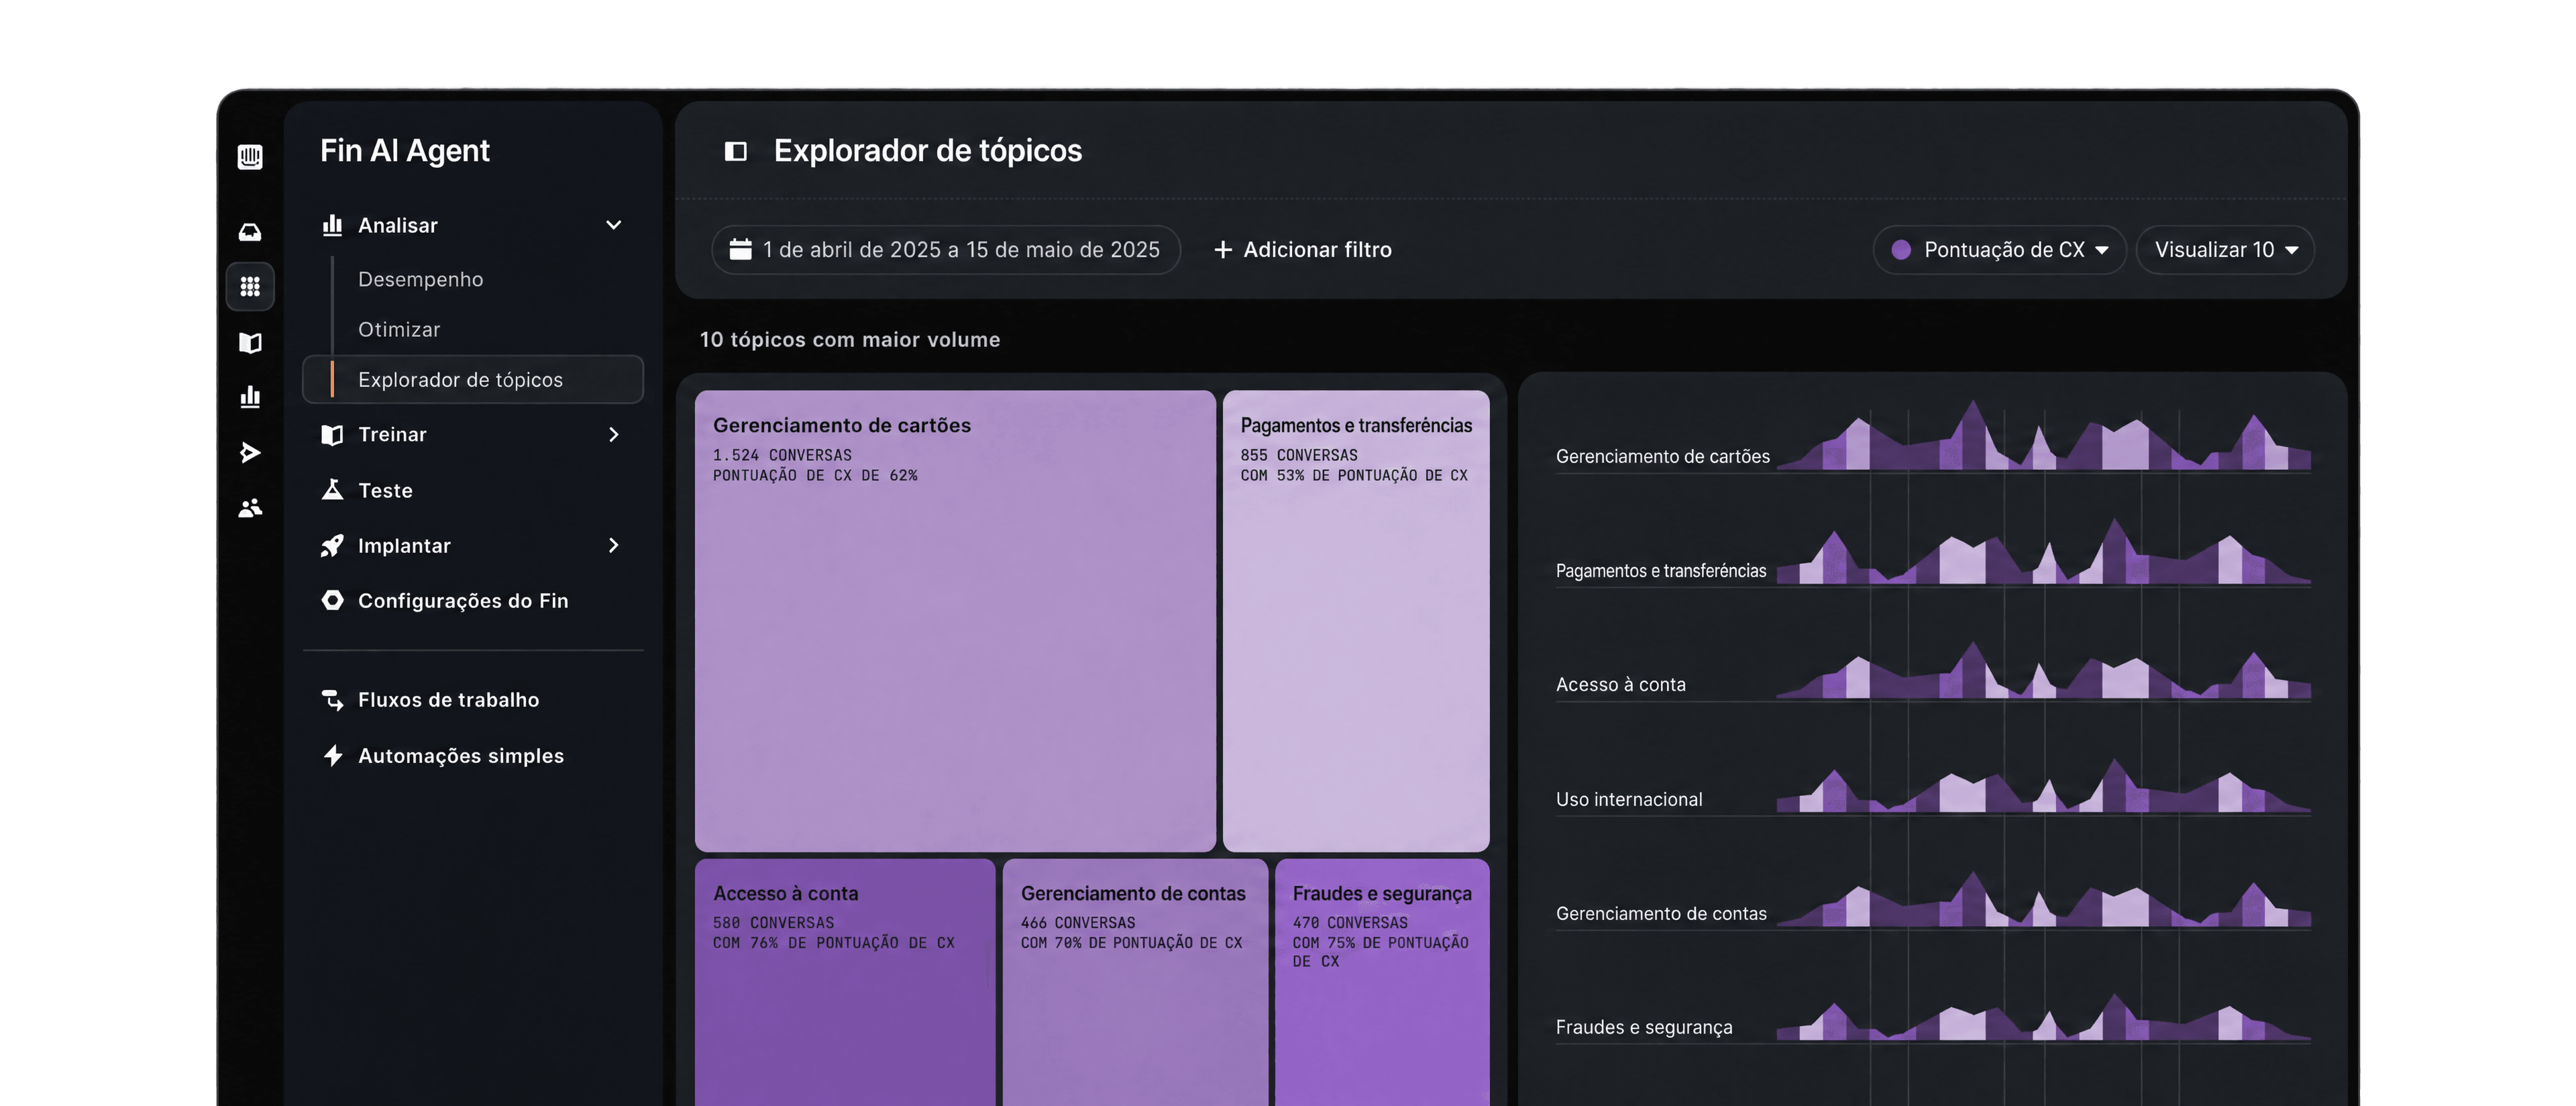Open the Teste menu item
This screenshot has width=2576, height=1106.
coord(385,490)
